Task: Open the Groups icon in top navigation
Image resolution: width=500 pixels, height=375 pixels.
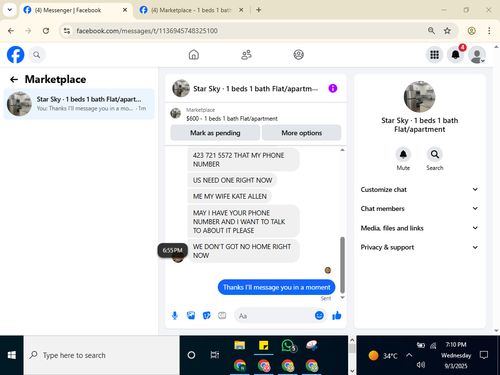Action: pos(299,55)
